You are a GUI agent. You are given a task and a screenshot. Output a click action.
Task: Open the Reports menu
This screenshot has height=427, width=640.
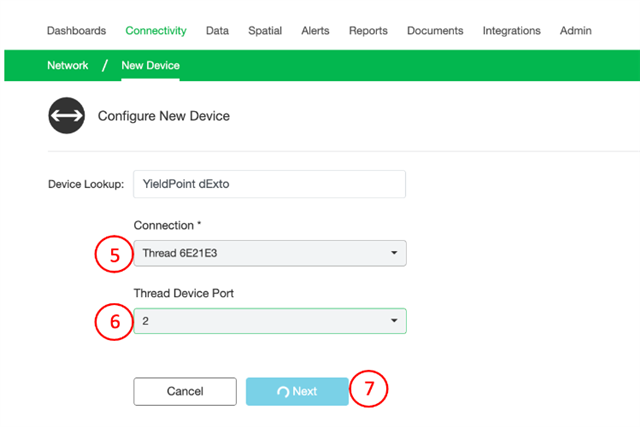pyautogui.click(x=368, y=31)
